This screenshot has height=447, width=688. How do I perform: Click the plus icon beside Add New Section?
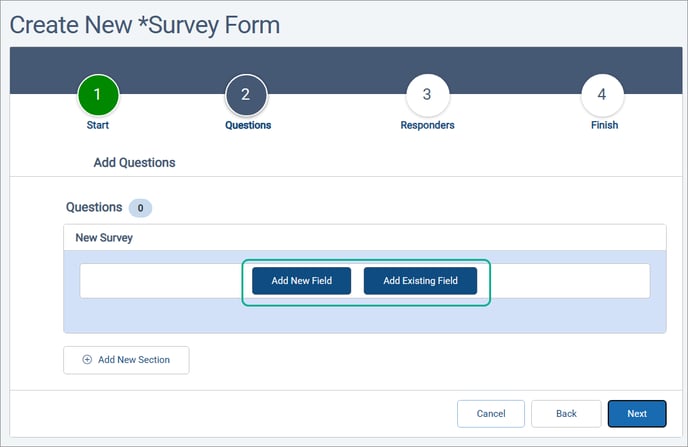(x=87, y=360)
